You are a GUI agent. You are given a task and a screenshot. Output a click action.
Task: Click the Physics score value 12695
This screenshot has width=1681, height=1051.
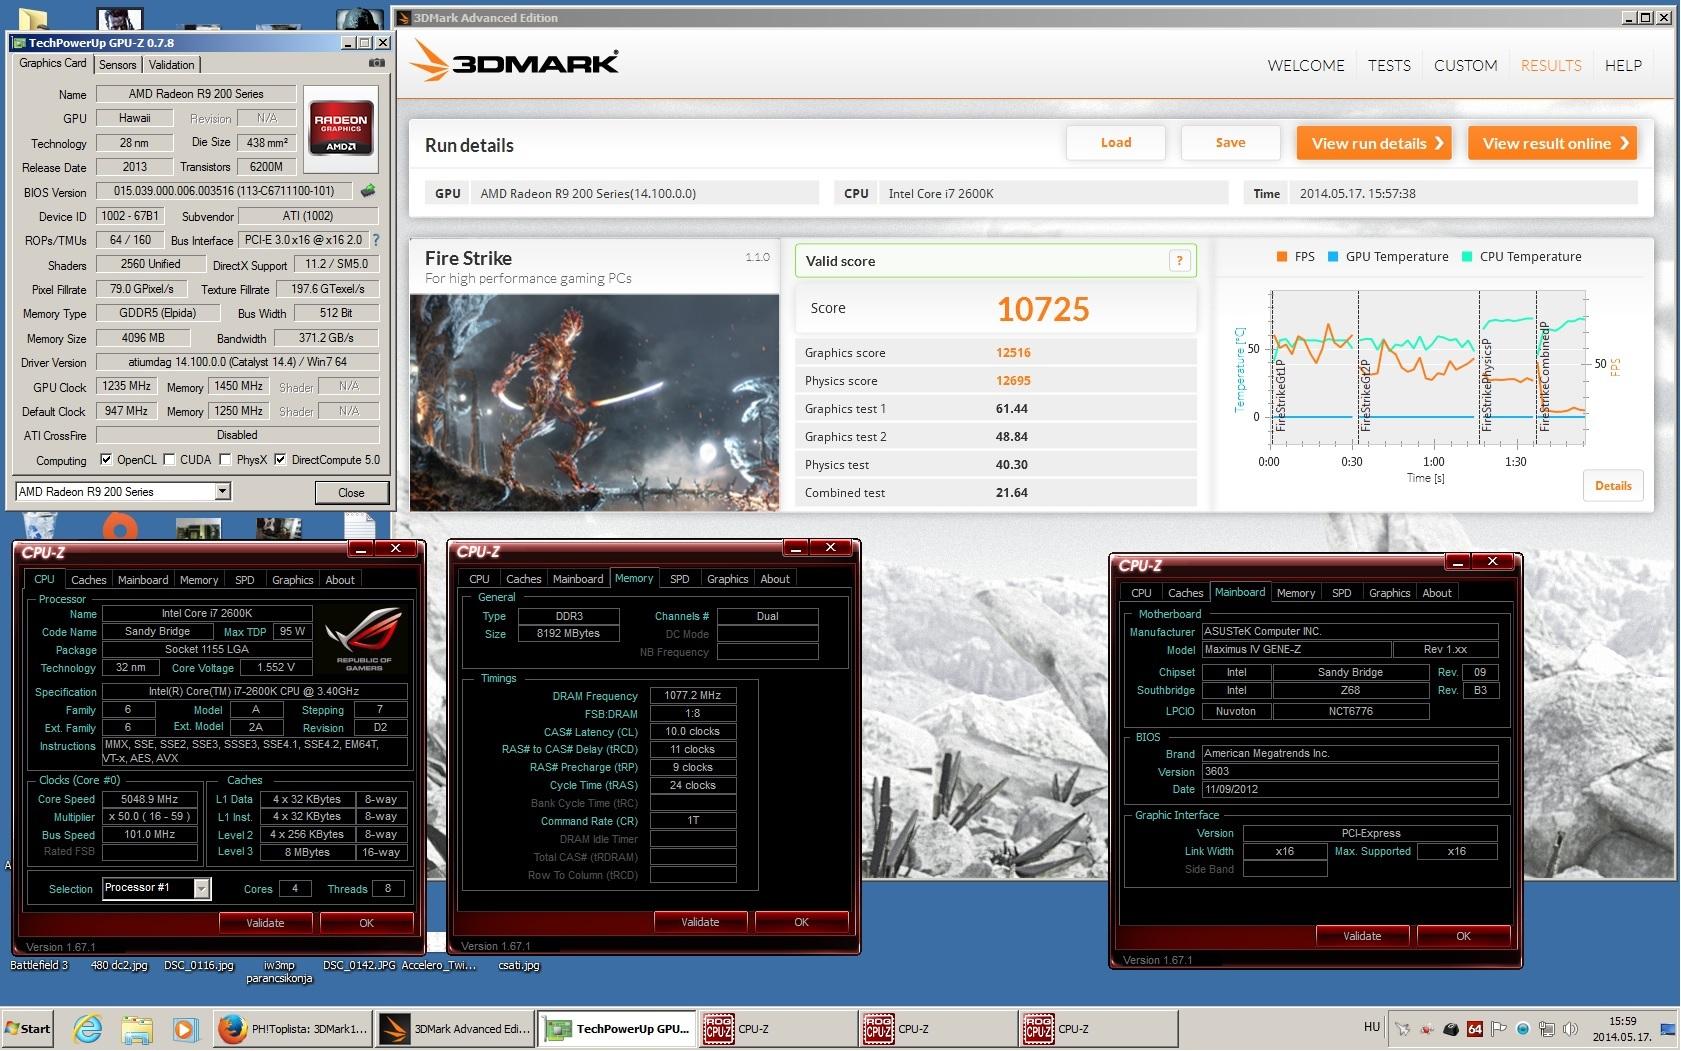[x=1013, y=380]
